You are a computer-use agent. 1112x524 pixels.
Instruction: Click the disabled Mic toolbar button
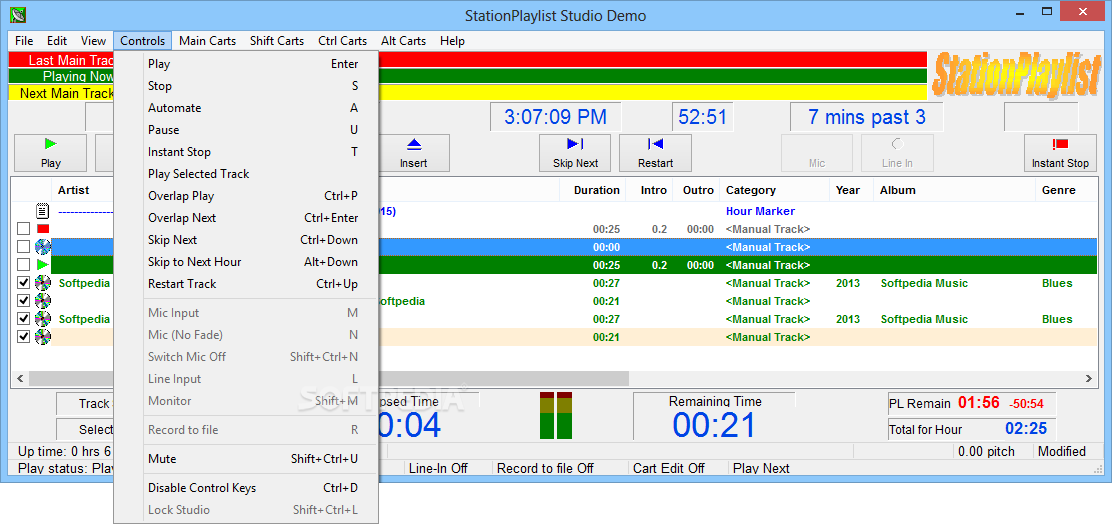817,152
